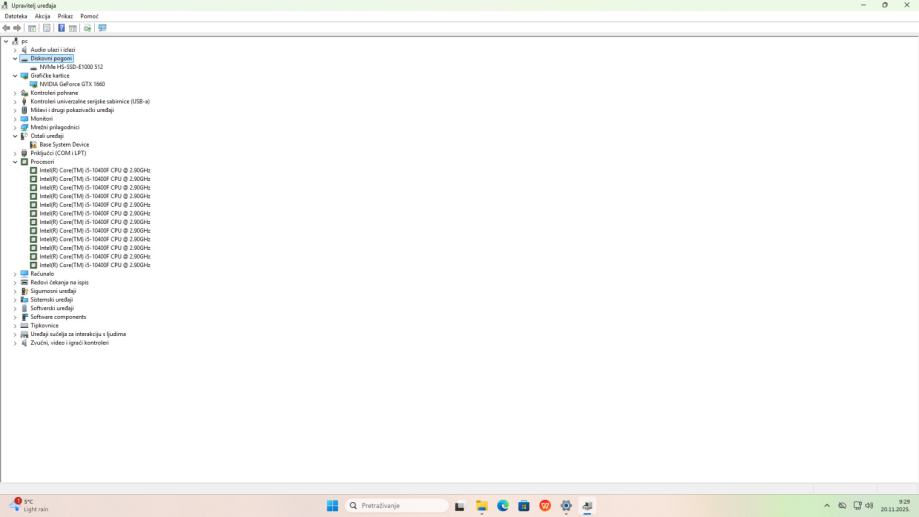The height and width of the screenshot is (517, 919).
Task: Open the Datoteka menu
Action: (16, 16)
